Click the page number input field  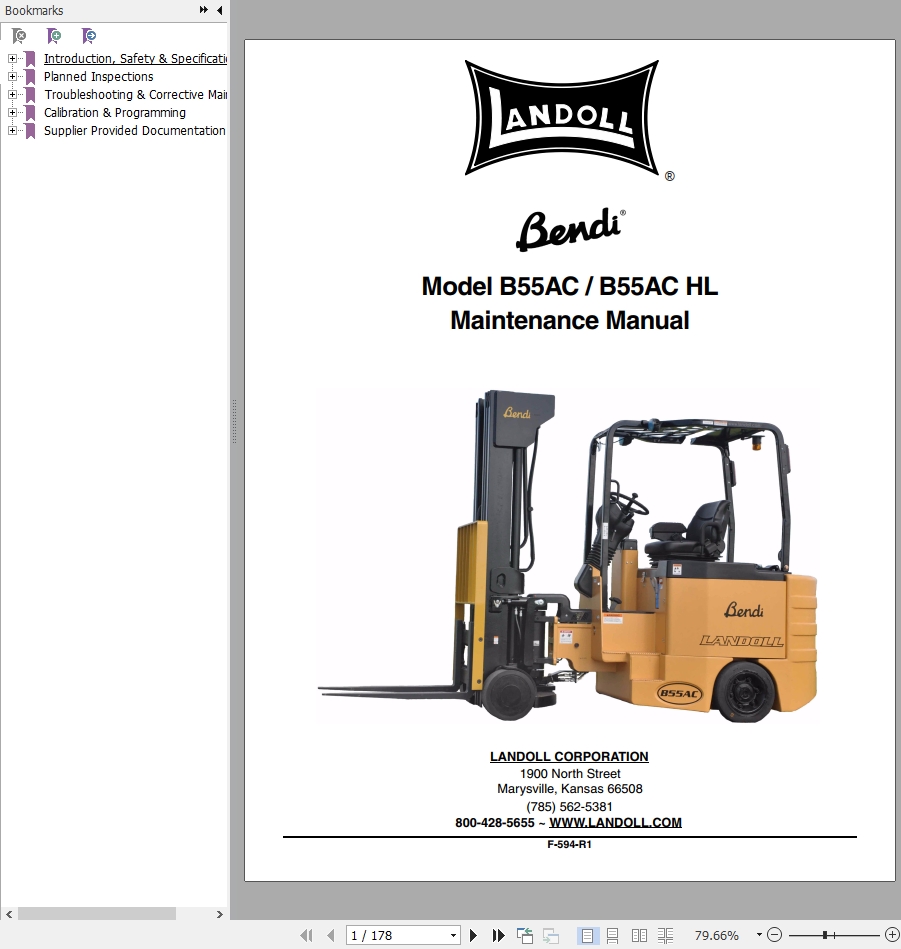point(396,936)
